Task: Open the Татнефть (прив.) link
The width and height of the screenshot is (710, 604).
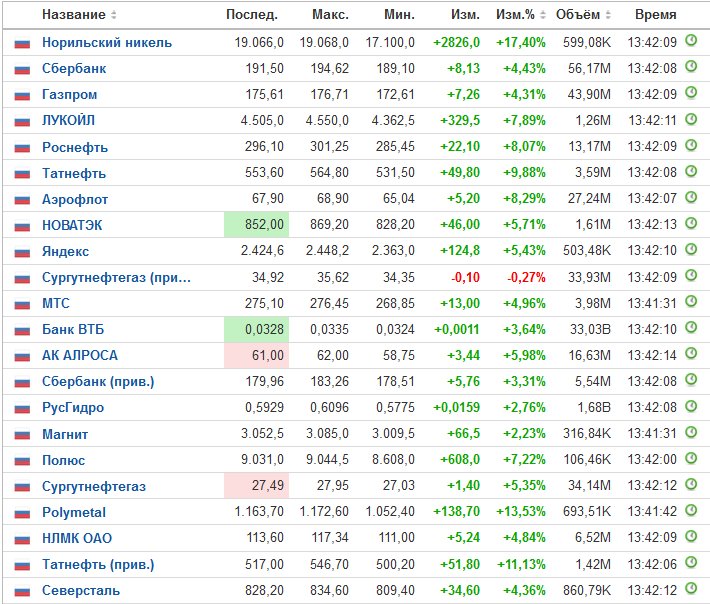Action: pyautogui.click(x=98, y=565)
